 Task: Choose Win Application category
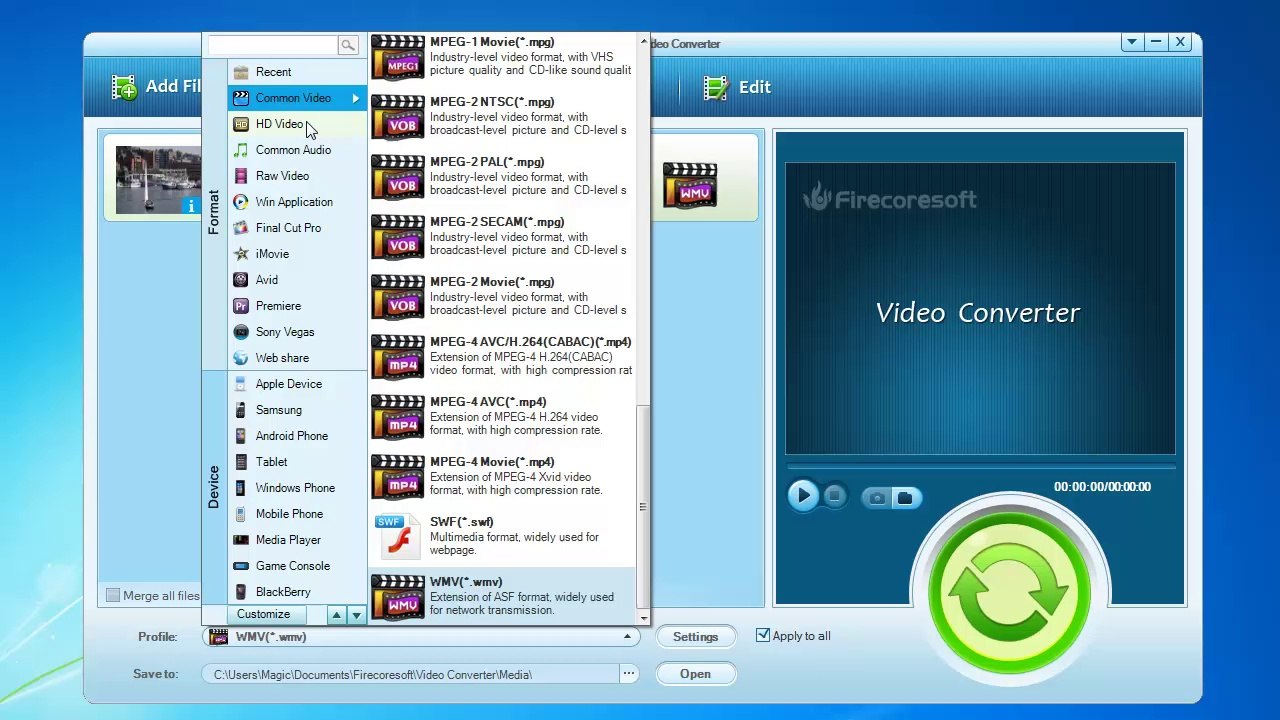click(x=297, y=202)
